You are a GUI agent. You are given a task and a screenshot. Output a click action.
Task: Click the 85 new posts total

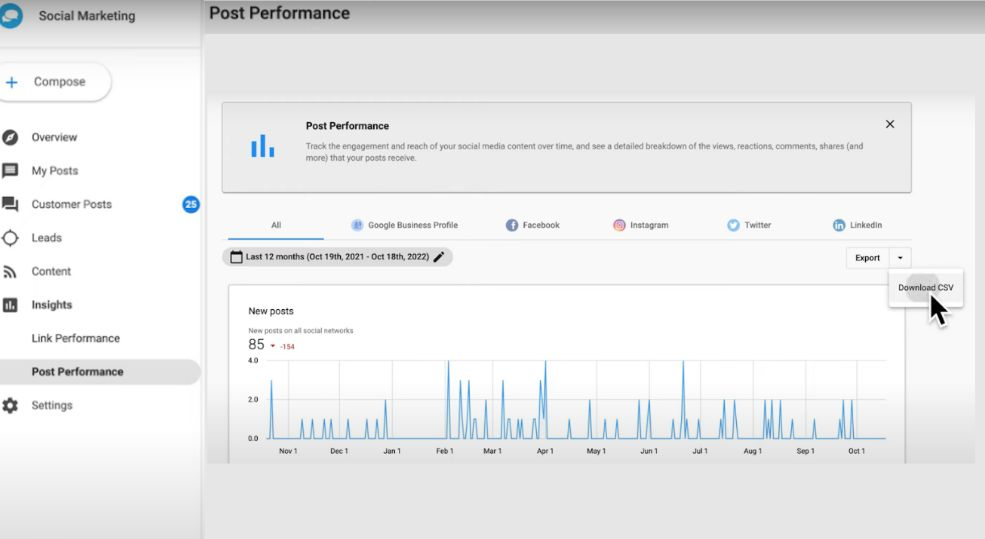click(x=256, y=344)
